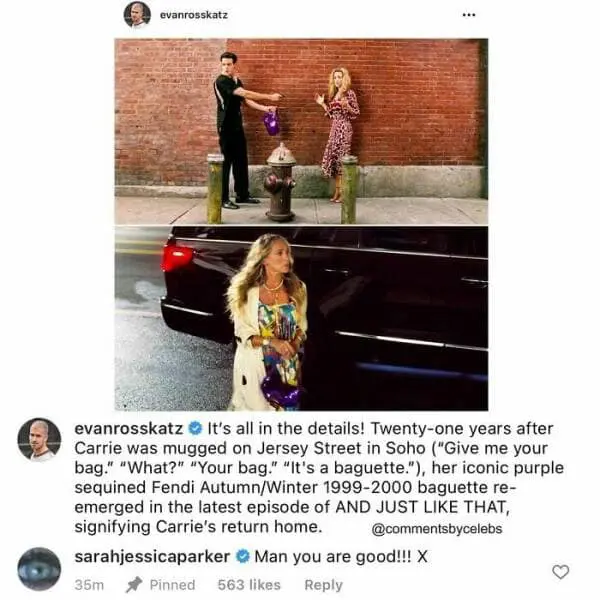This screenshot has width=600, height=600.
Task: Open sarahjessicaparker's eye profile picture
Action: point(39,569)
